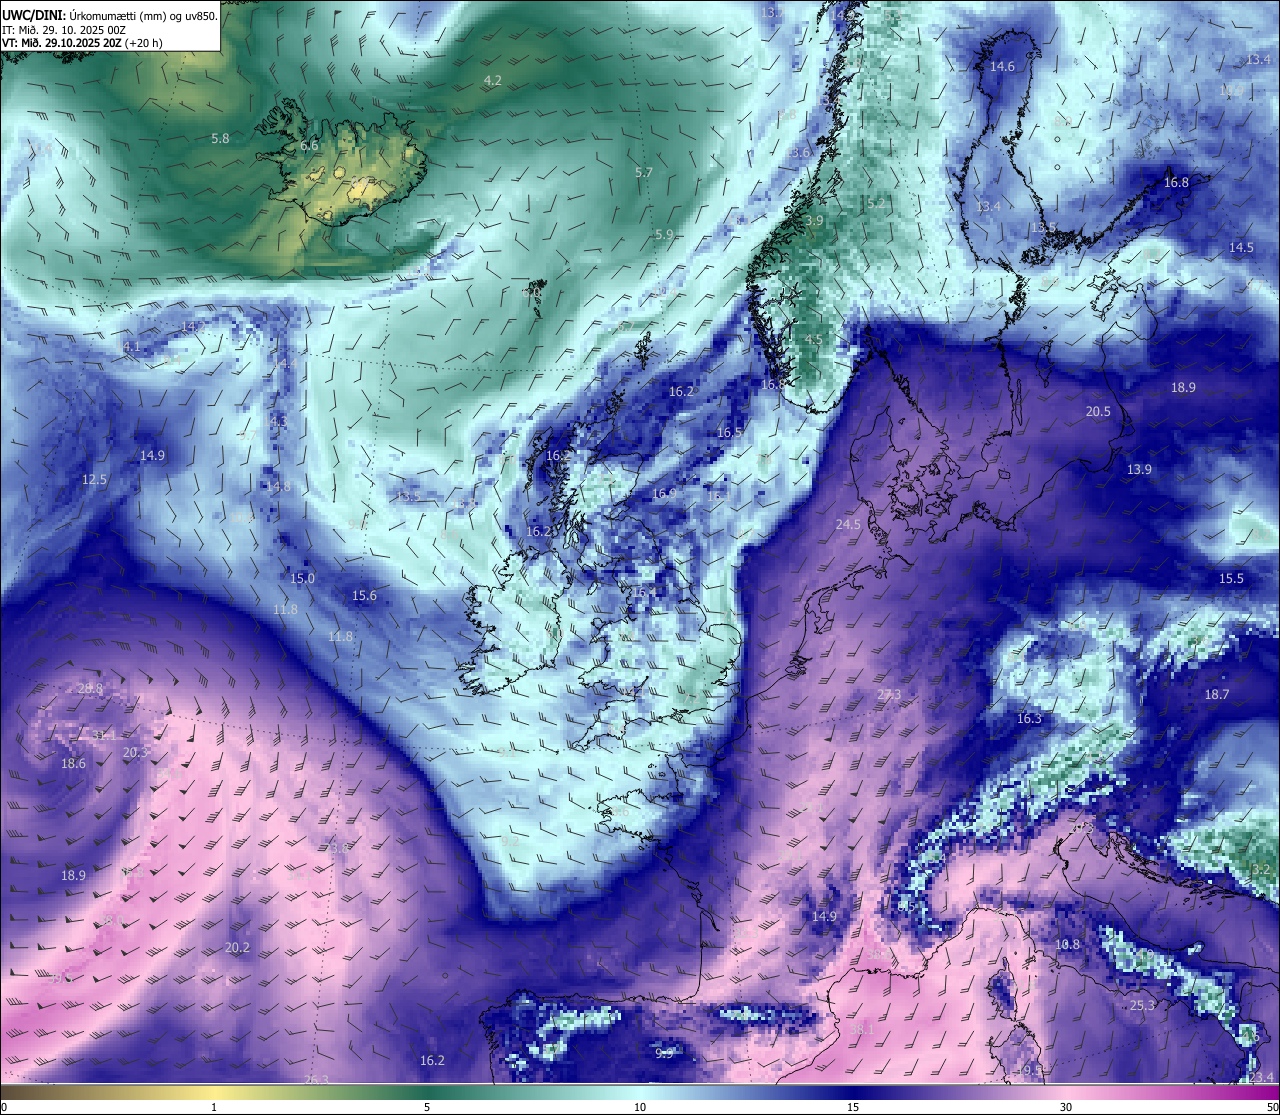The image size is (1280, 1115).
Task: Click the 14.6 value label
Action: pyautogui.click(x=1002, y=66)
